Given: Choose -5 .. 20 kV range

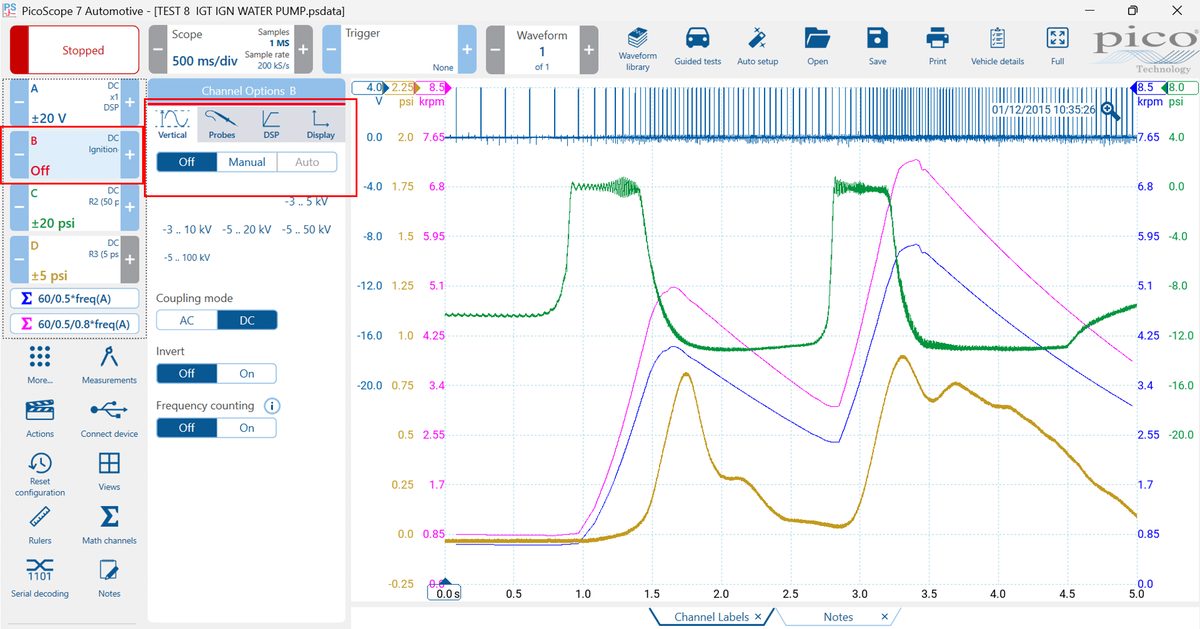Looking at the screenshot, I should pos(247,229).
